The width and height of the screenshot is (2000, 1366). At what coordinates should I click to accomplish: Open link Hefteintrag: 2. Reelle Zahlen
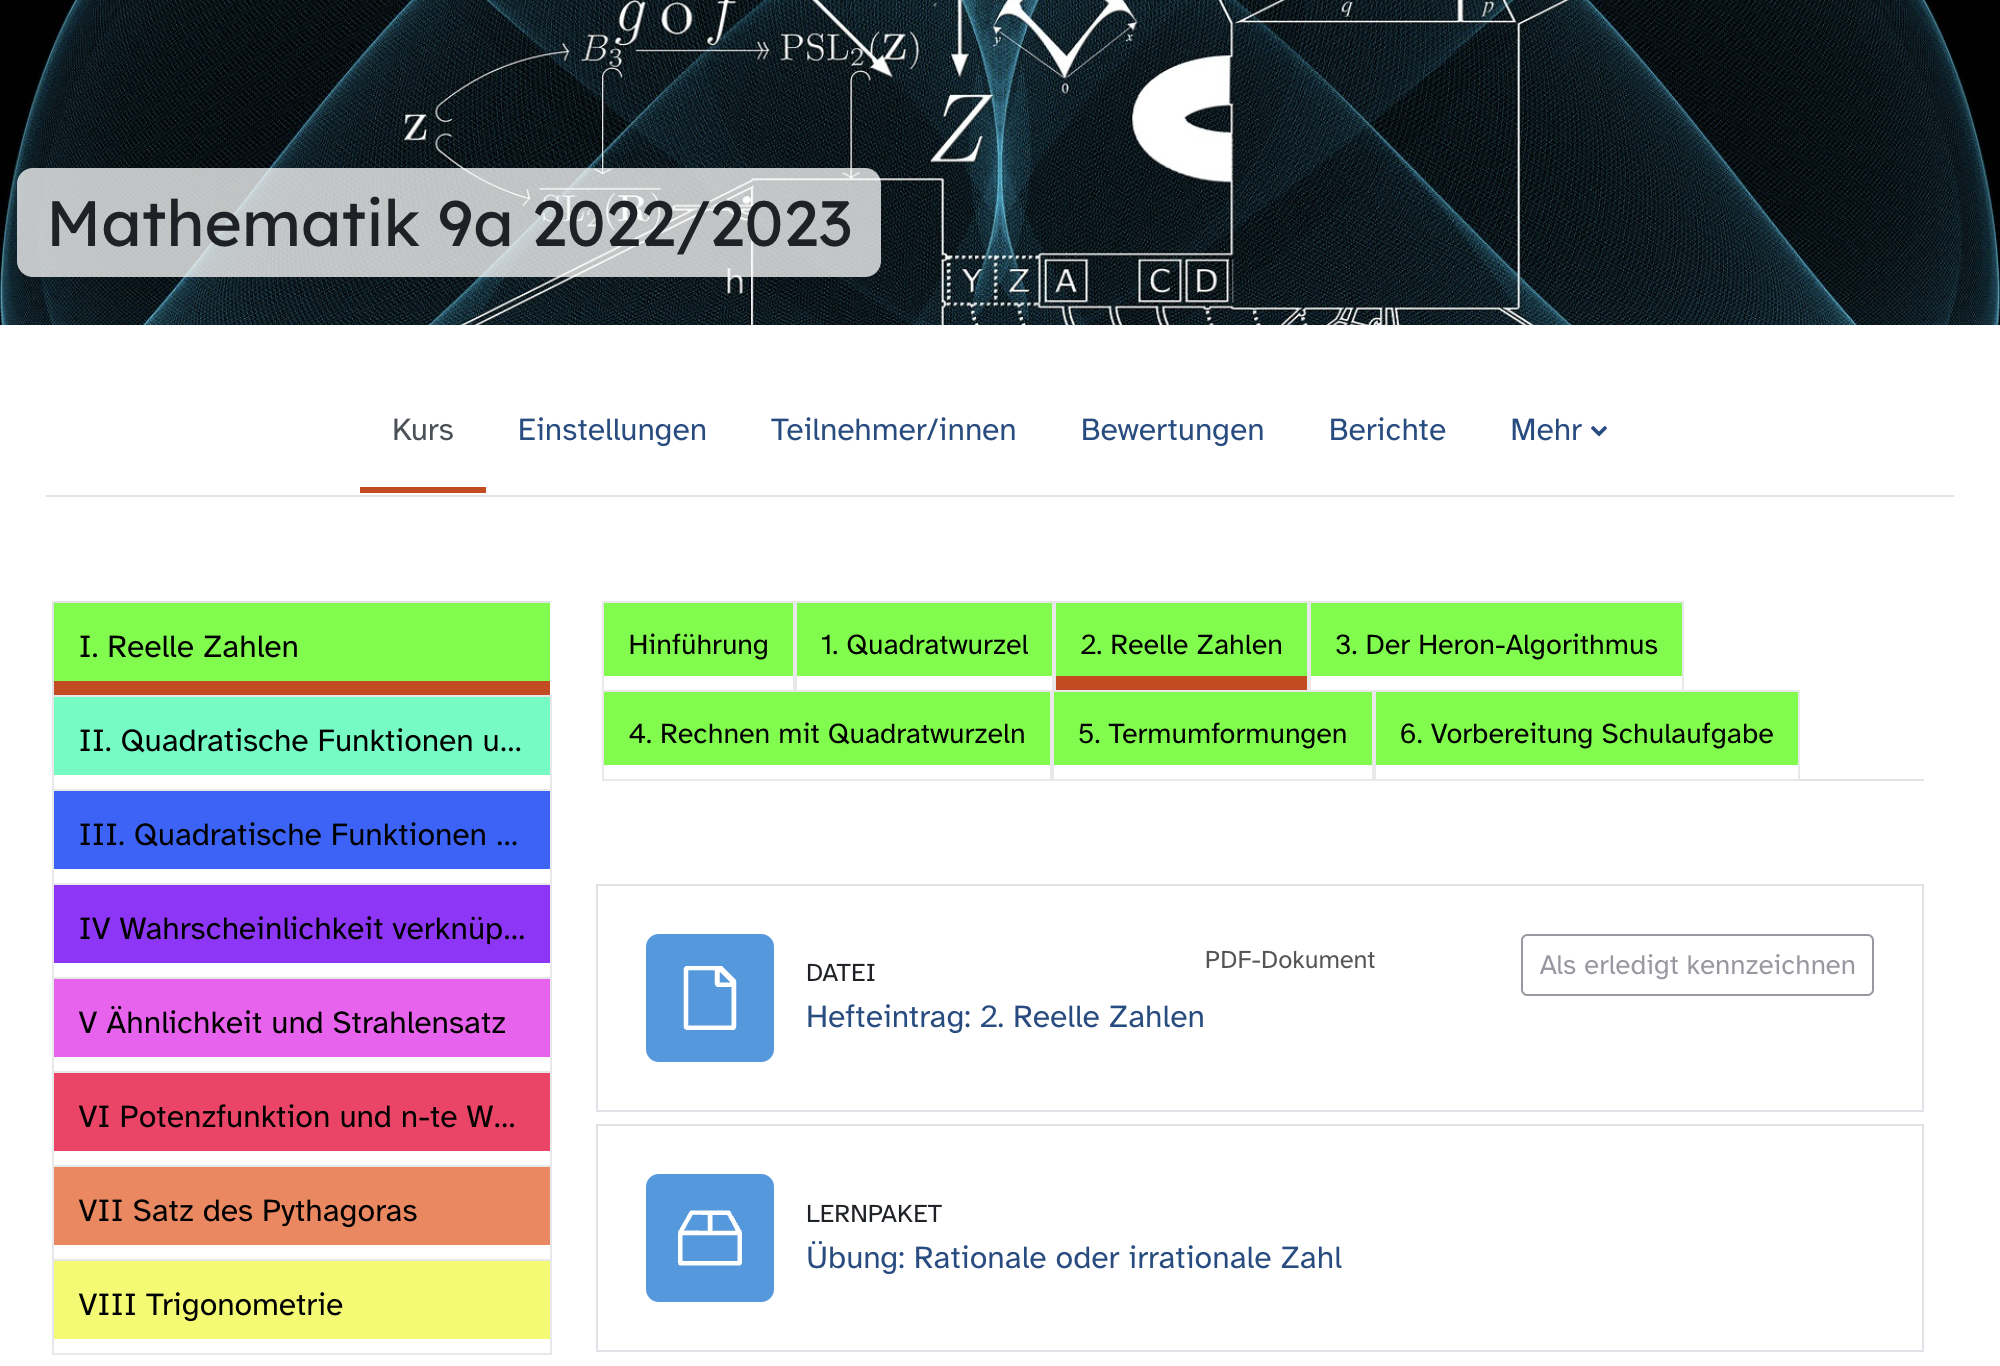[1004, 1017]
